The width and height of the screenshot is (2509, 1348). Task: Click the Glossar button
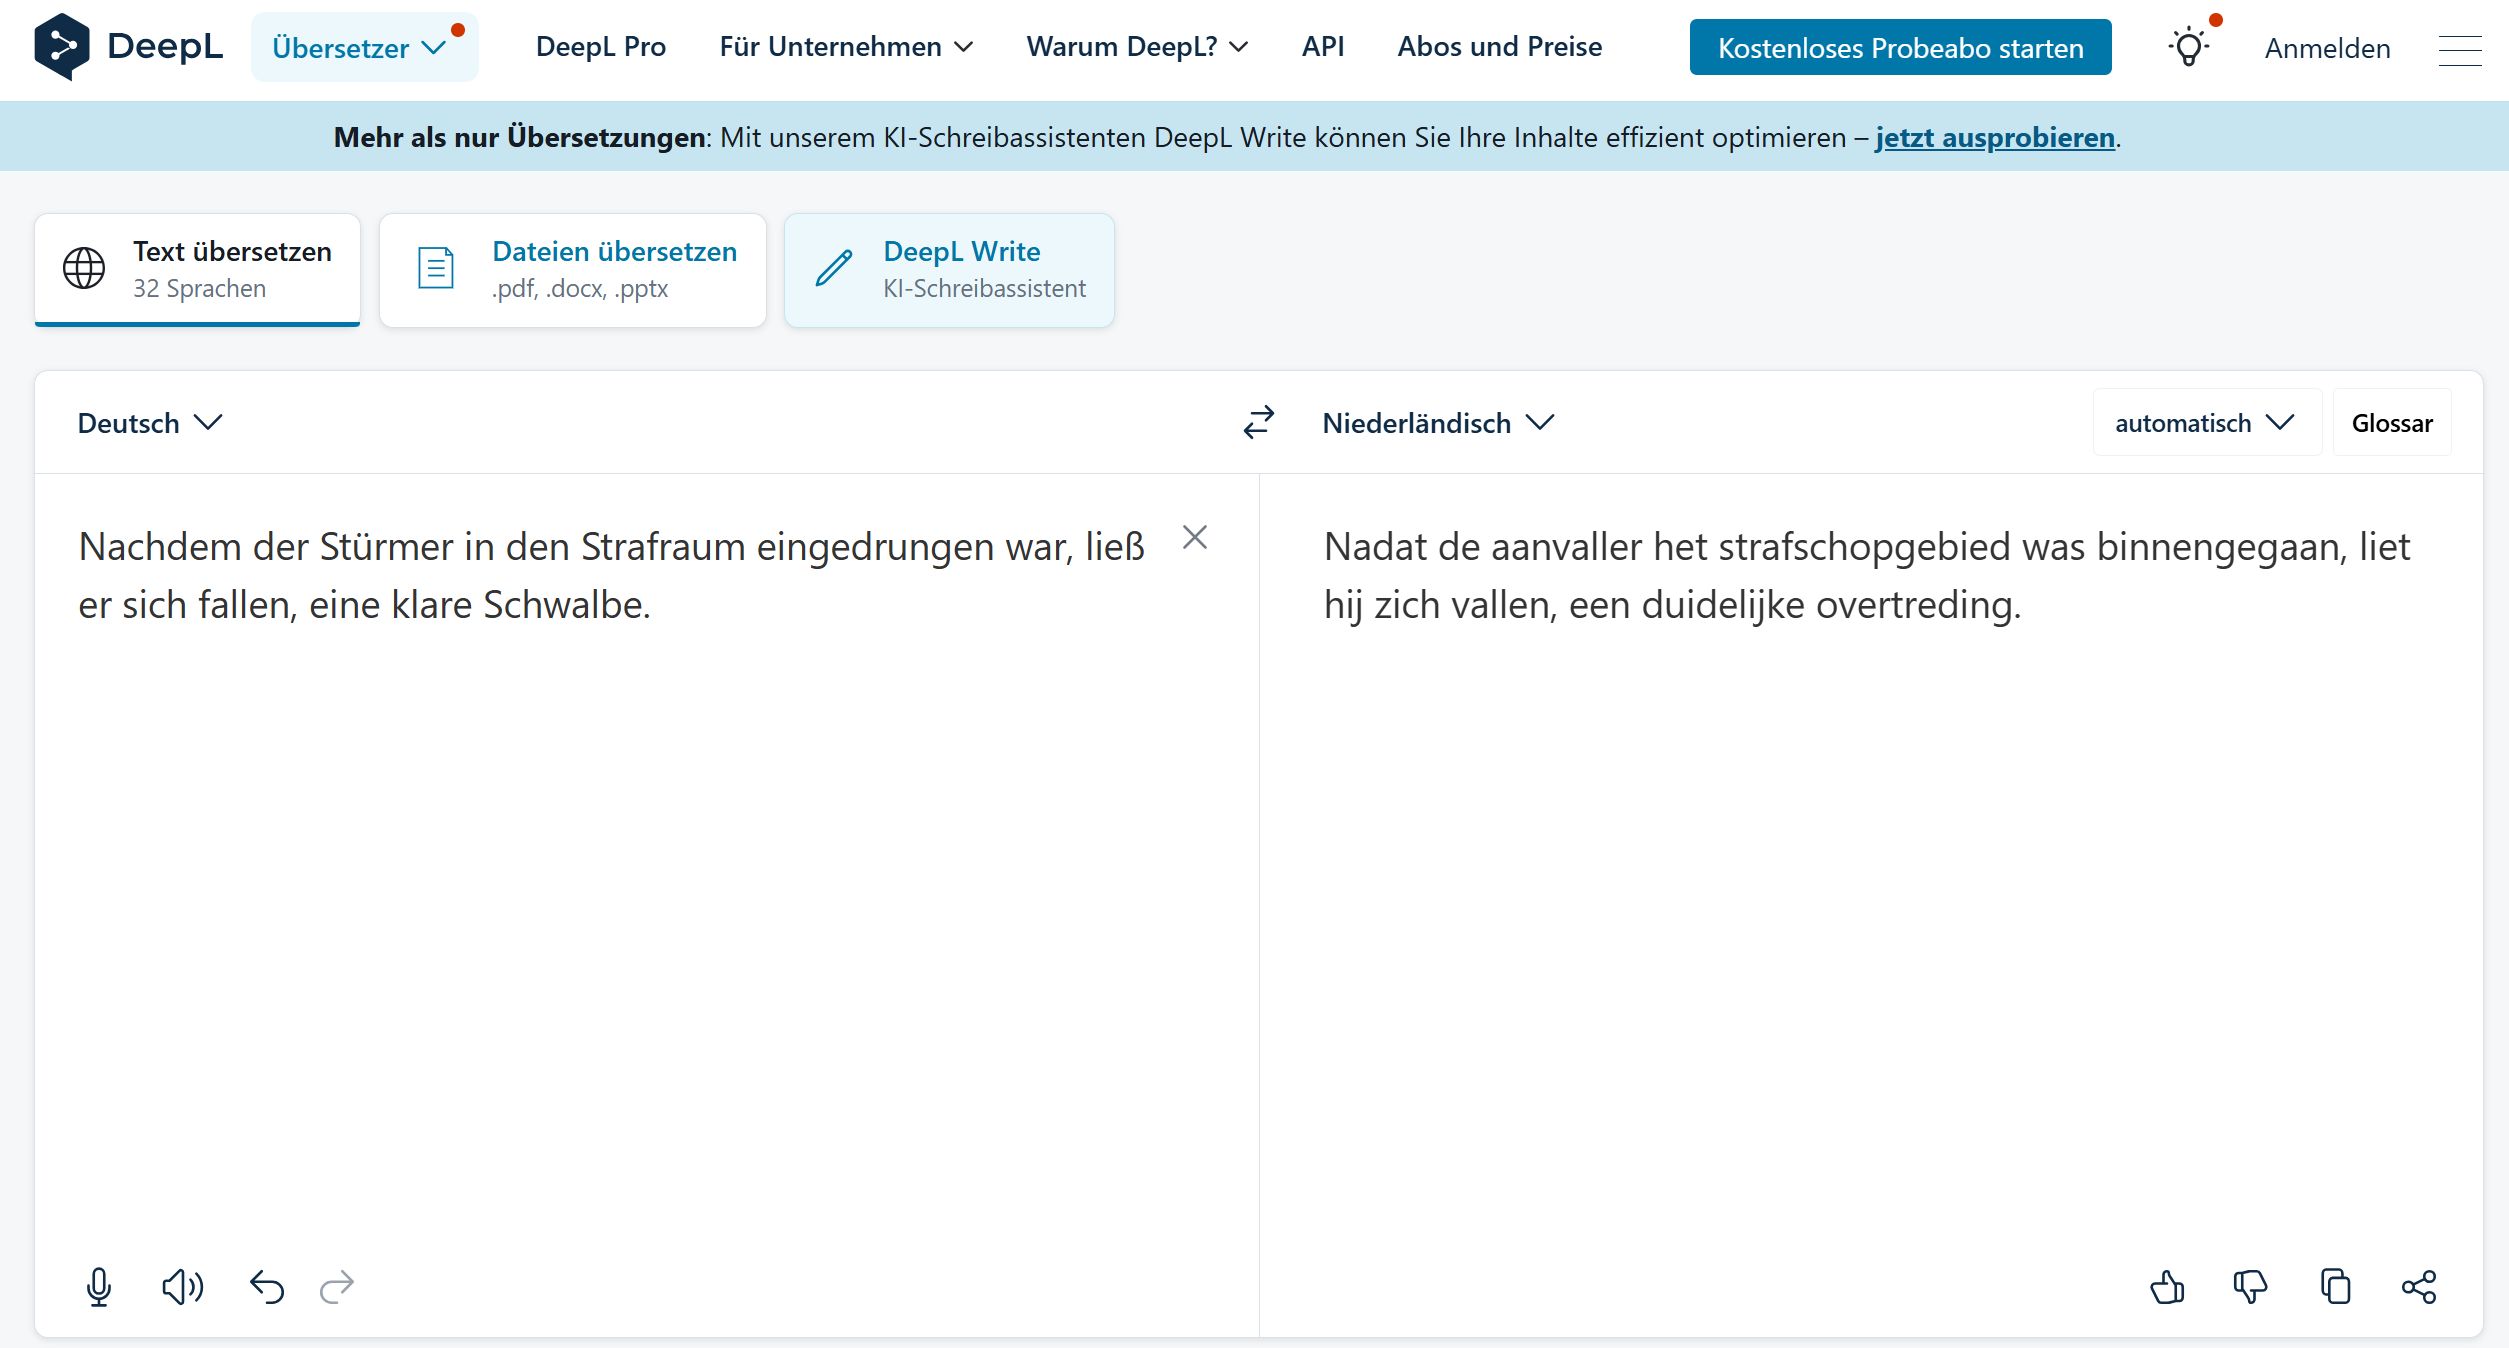click(x=2392, y=423)
